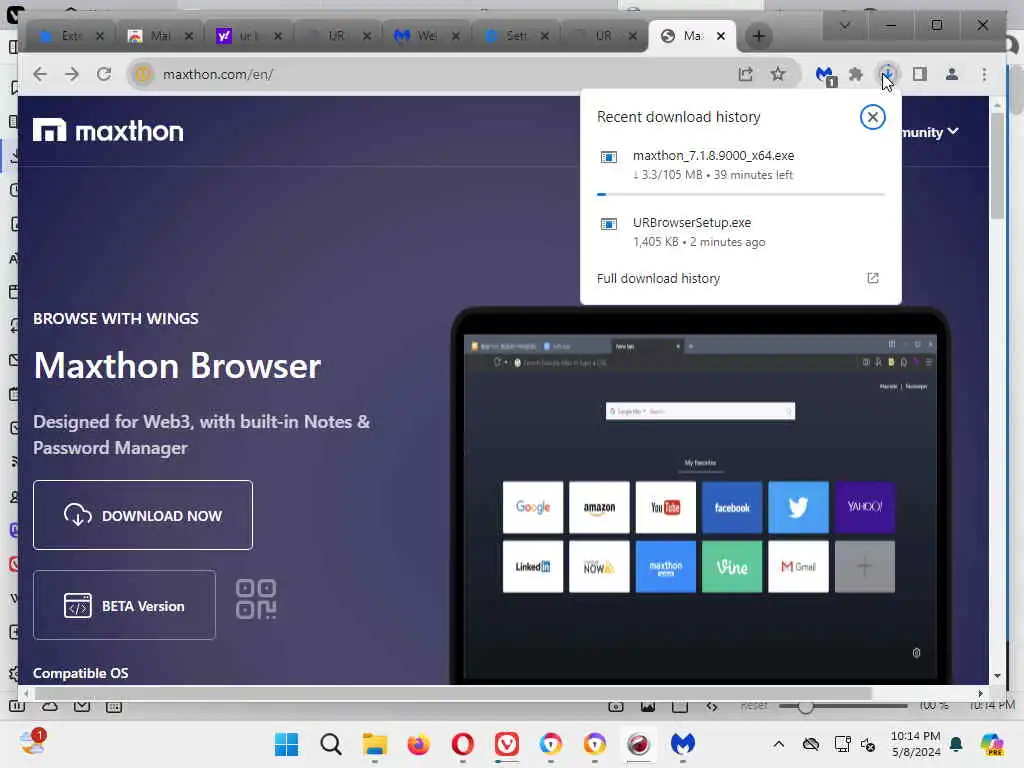This screenshot has width=1024, height=768.
Task: Open URBrowserSetup.exe download entry
Action: pos(741,232)
